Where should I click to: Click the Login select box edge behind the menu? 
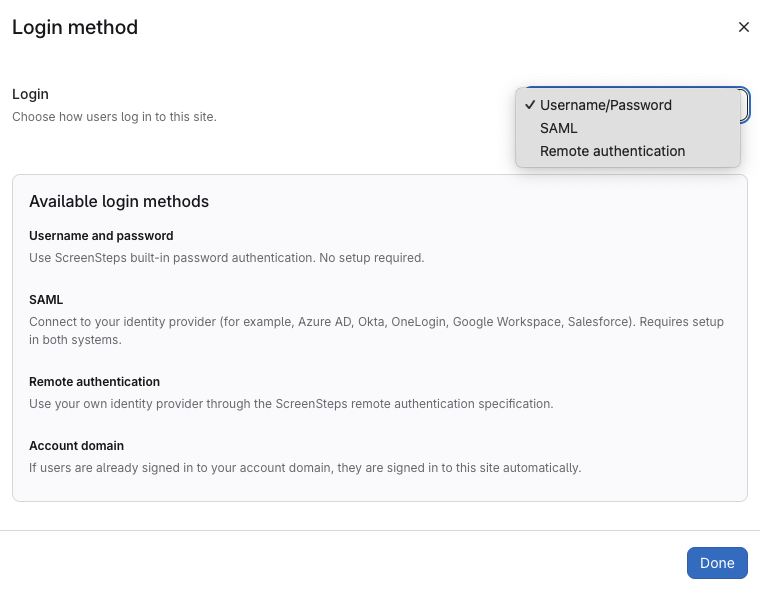tap(745, 105)
